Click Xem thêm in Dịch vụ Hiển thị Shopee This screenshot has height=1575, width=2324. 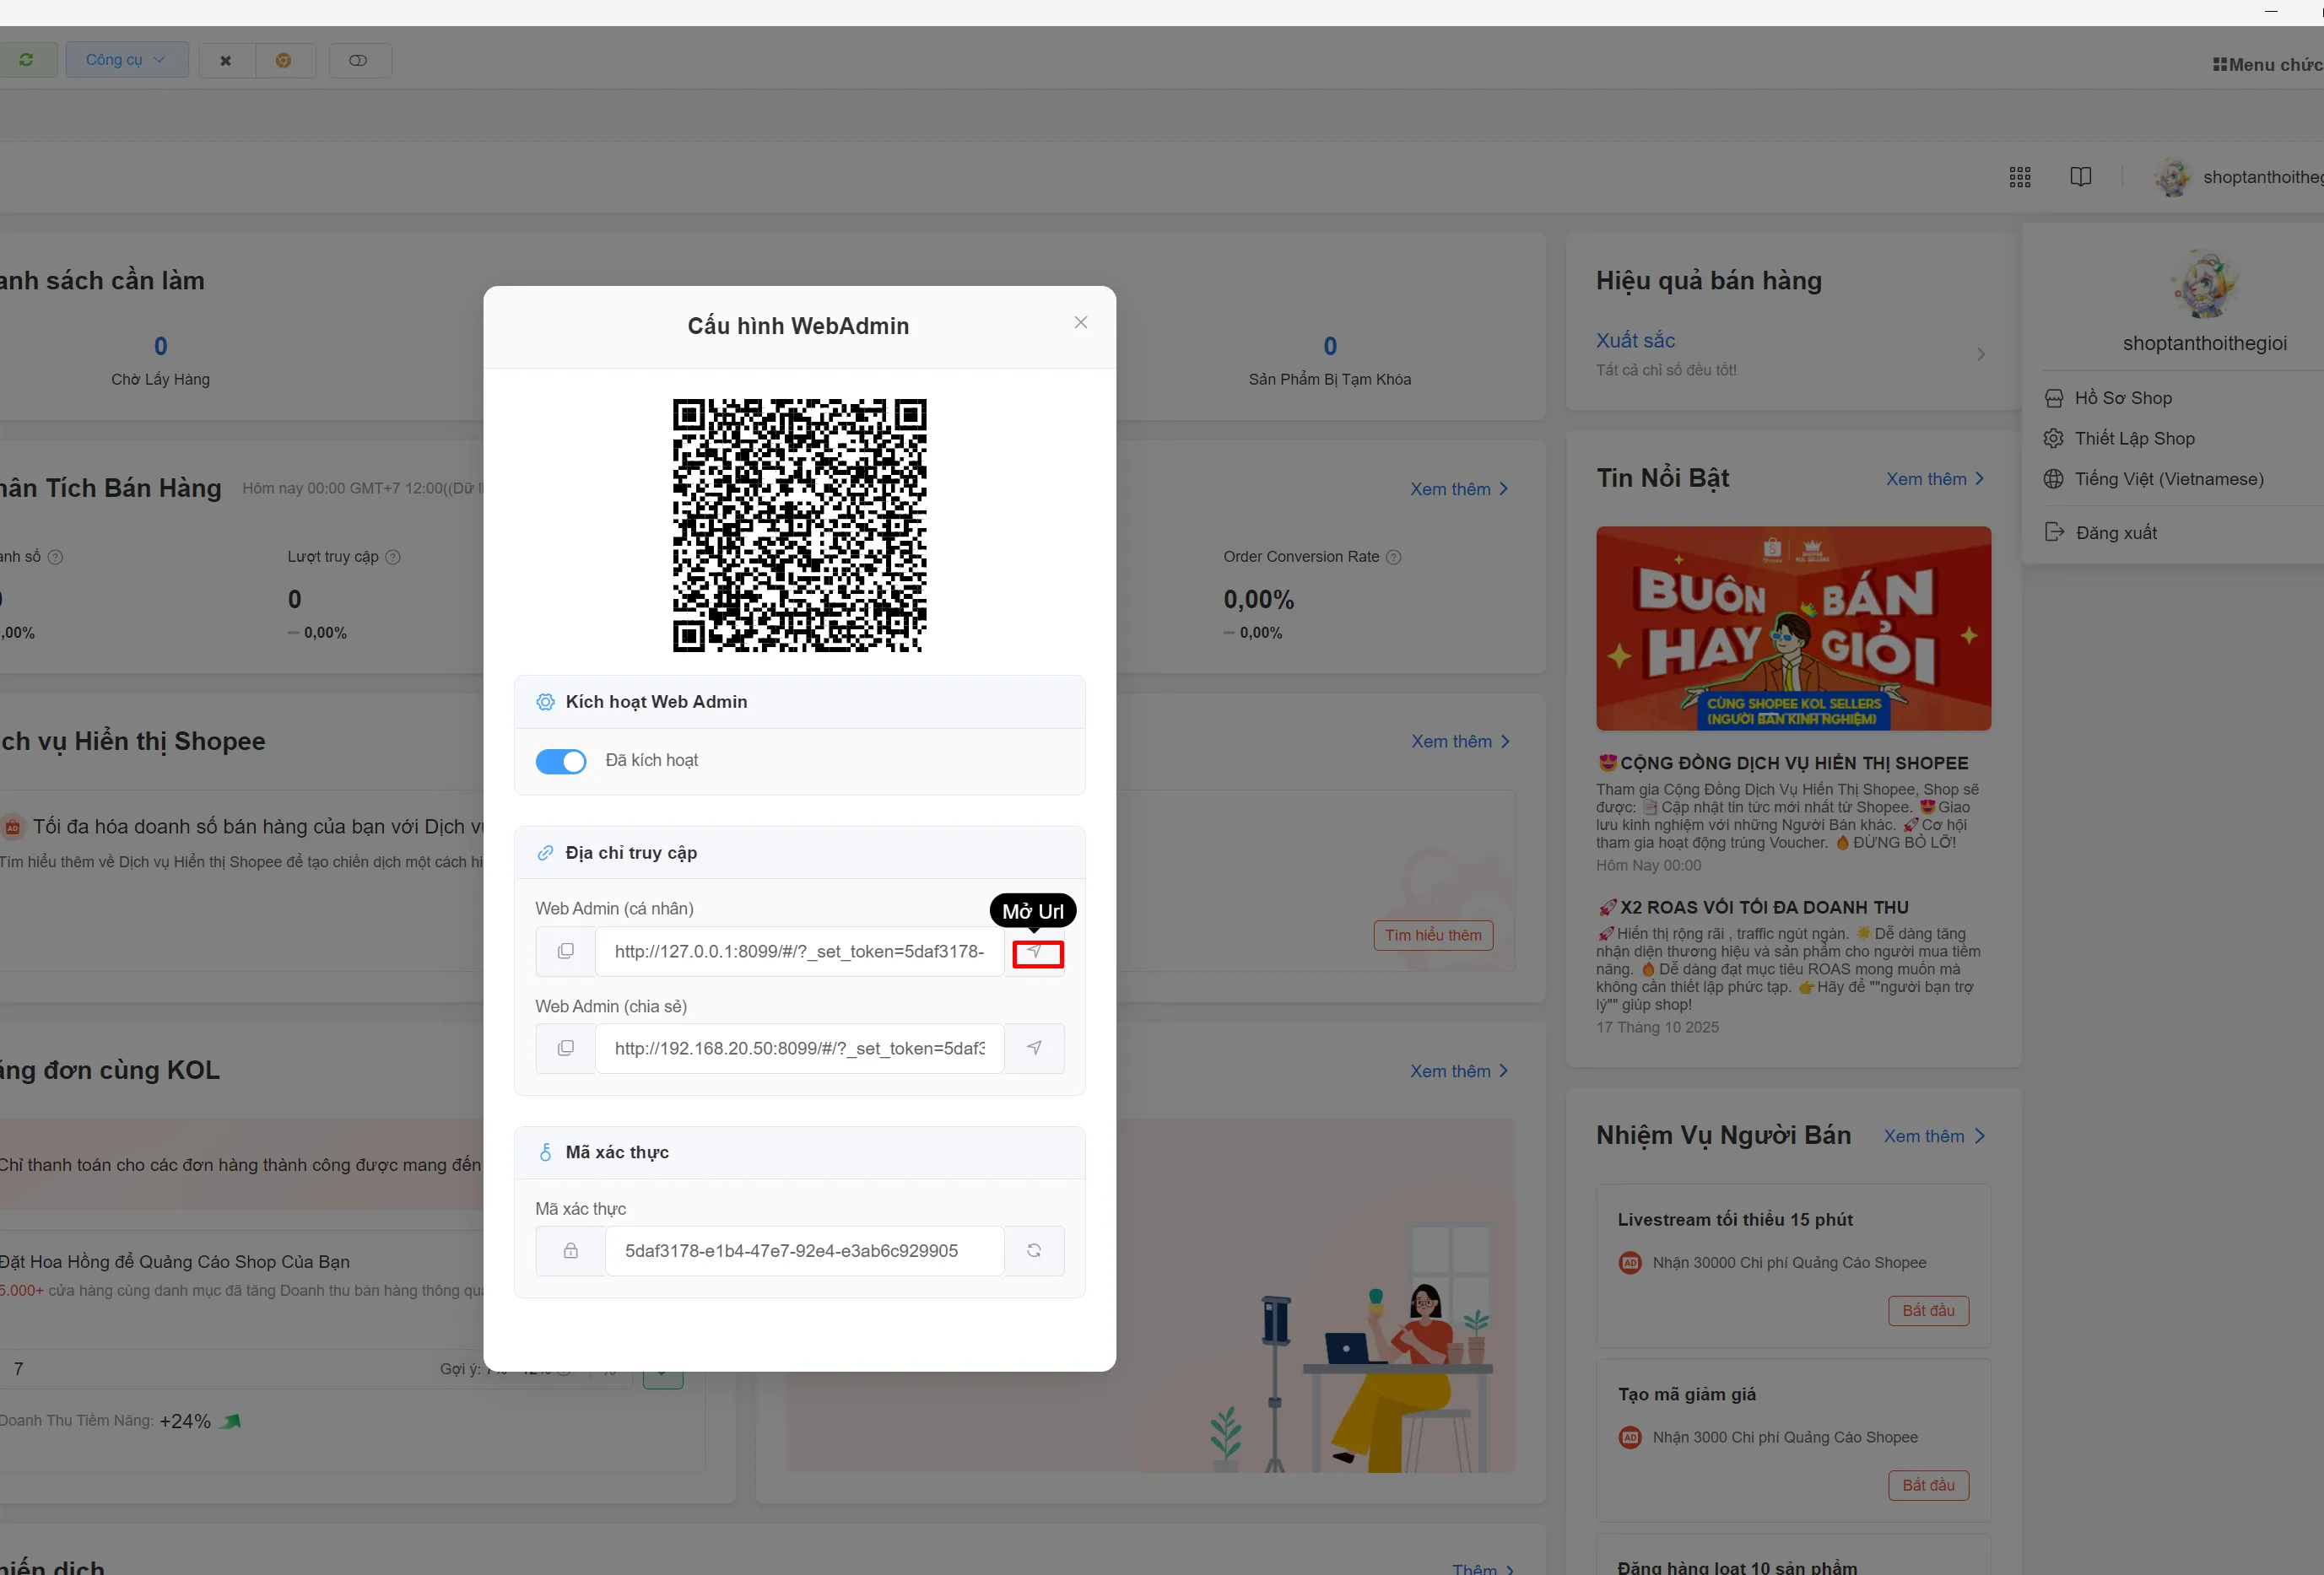pyautogui.click(x=1460, y=741)
